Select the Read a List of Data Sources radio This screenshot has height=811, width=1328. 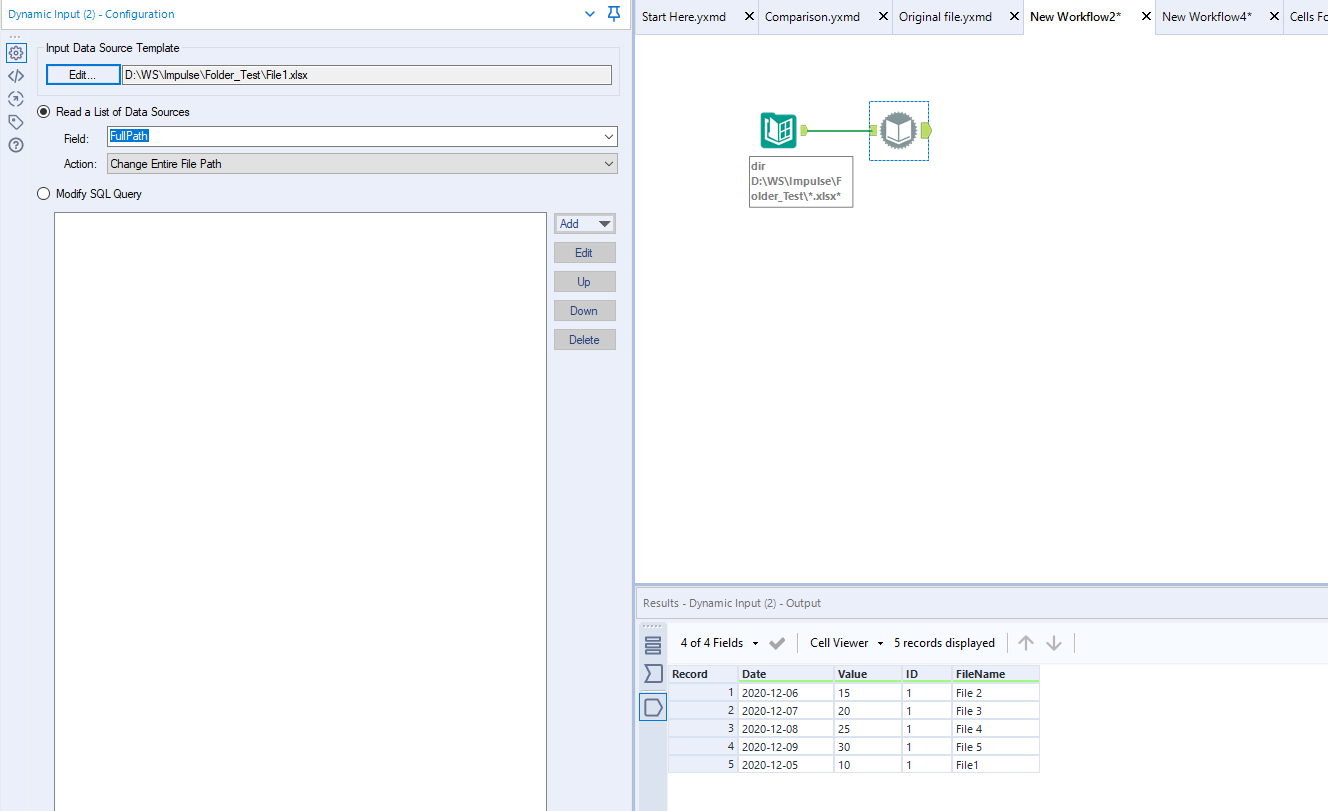[43, 111]
